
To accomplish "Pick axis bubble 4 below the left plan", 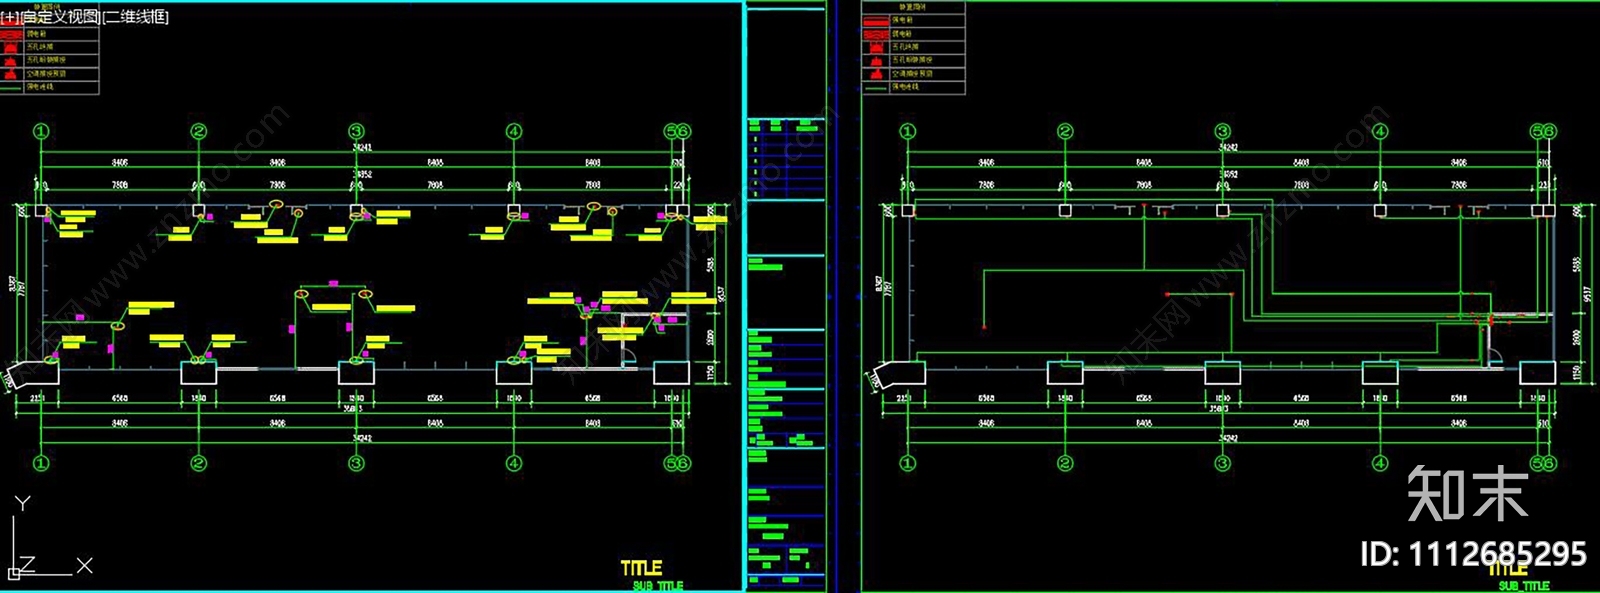I will pos(514,463).
